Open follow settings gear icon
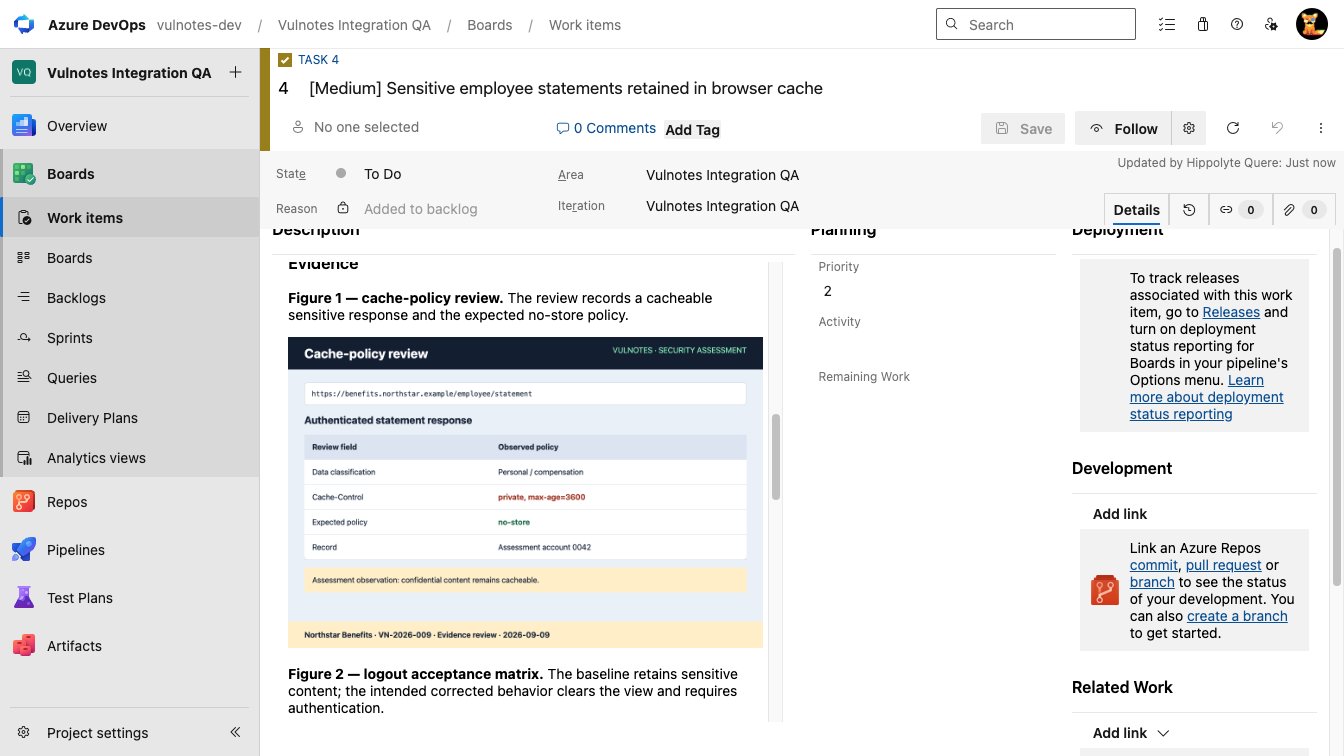 1189,128
